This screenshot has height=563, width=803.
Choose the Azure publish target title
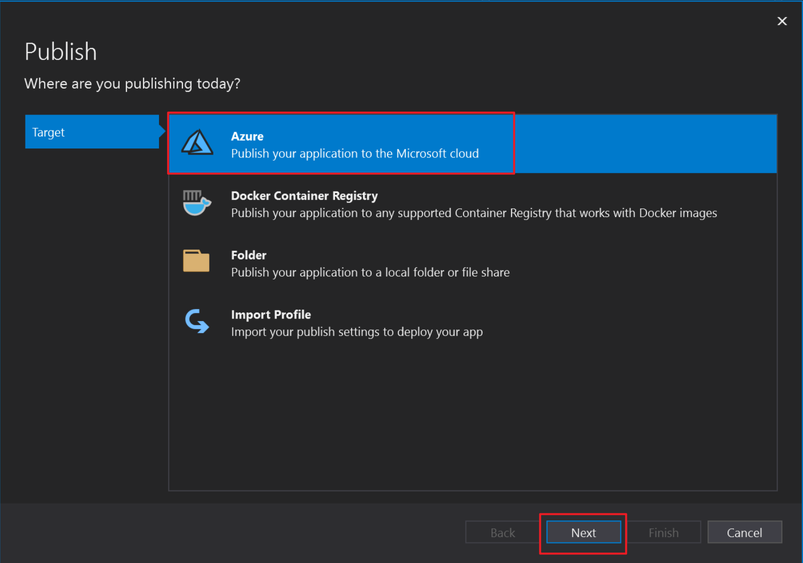247,136
